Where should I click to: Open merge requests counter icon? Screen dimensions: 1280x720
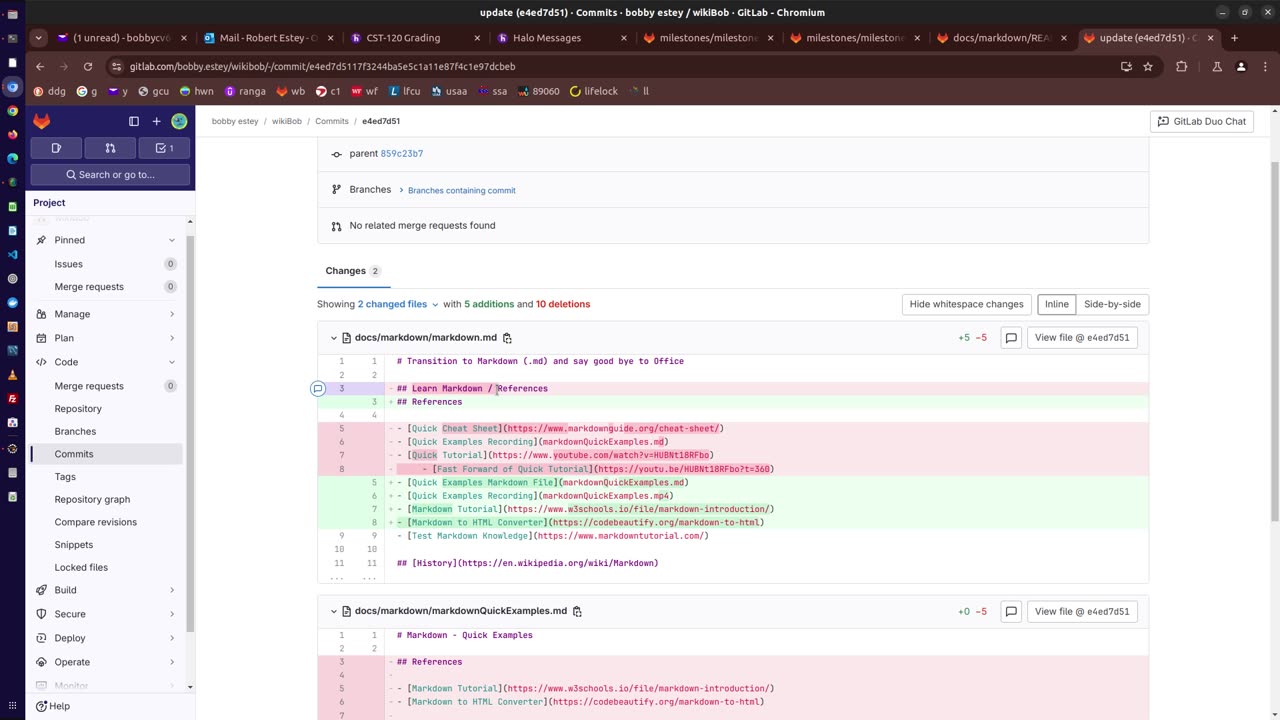[x=110, y=148]
